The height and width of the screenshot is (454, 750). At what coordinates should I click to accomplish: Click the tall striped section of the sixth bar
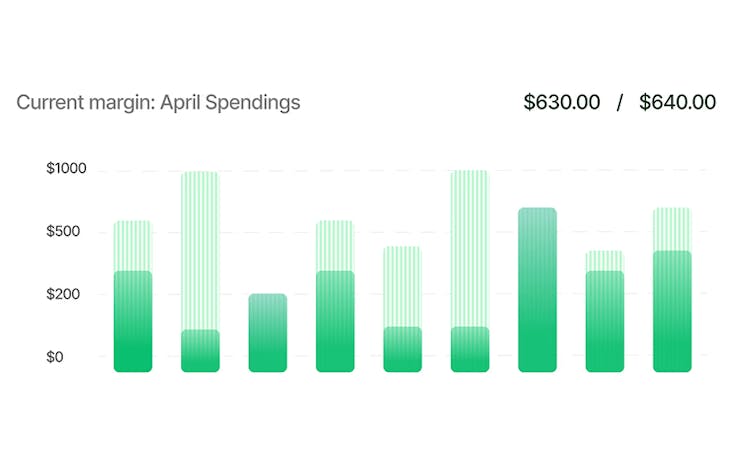[470, 248]
